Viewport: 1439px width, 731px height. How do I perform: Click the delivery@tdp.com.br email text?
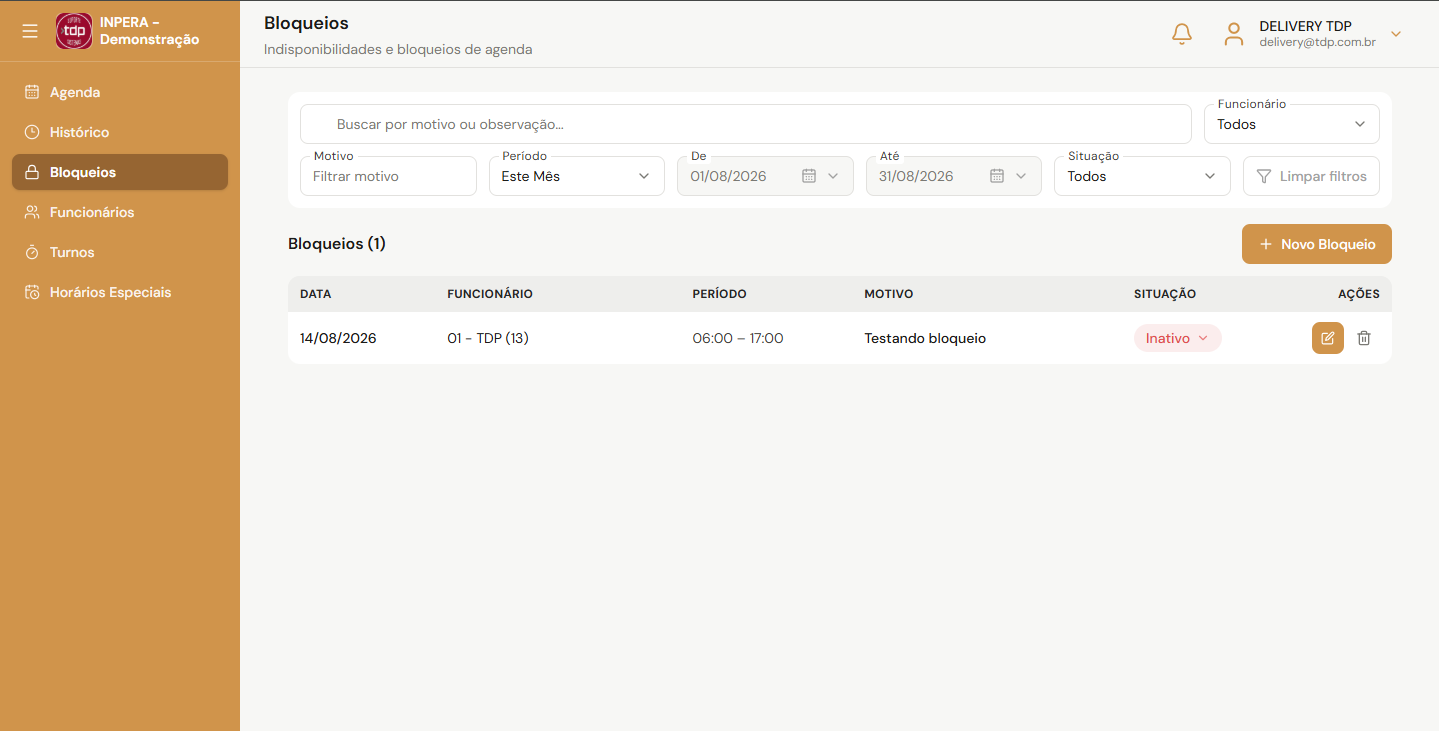1318,43
